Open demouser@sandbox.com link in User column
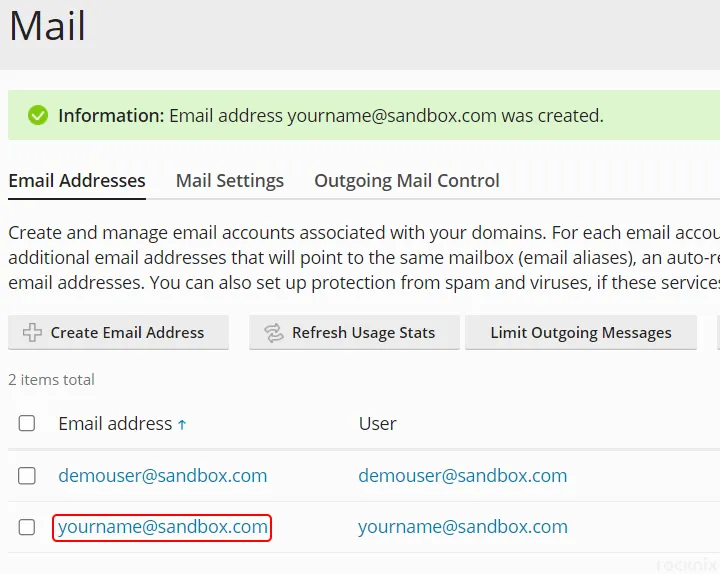The height and width of the screenshot is (574, 720). click(x=463, y=476)
